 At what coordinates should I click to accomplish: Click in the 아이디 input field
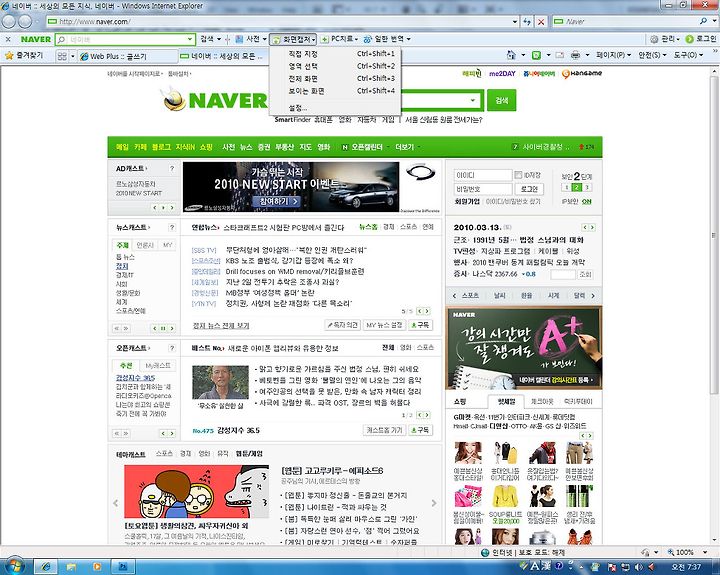pyautogui.click(x=483, y=175)
